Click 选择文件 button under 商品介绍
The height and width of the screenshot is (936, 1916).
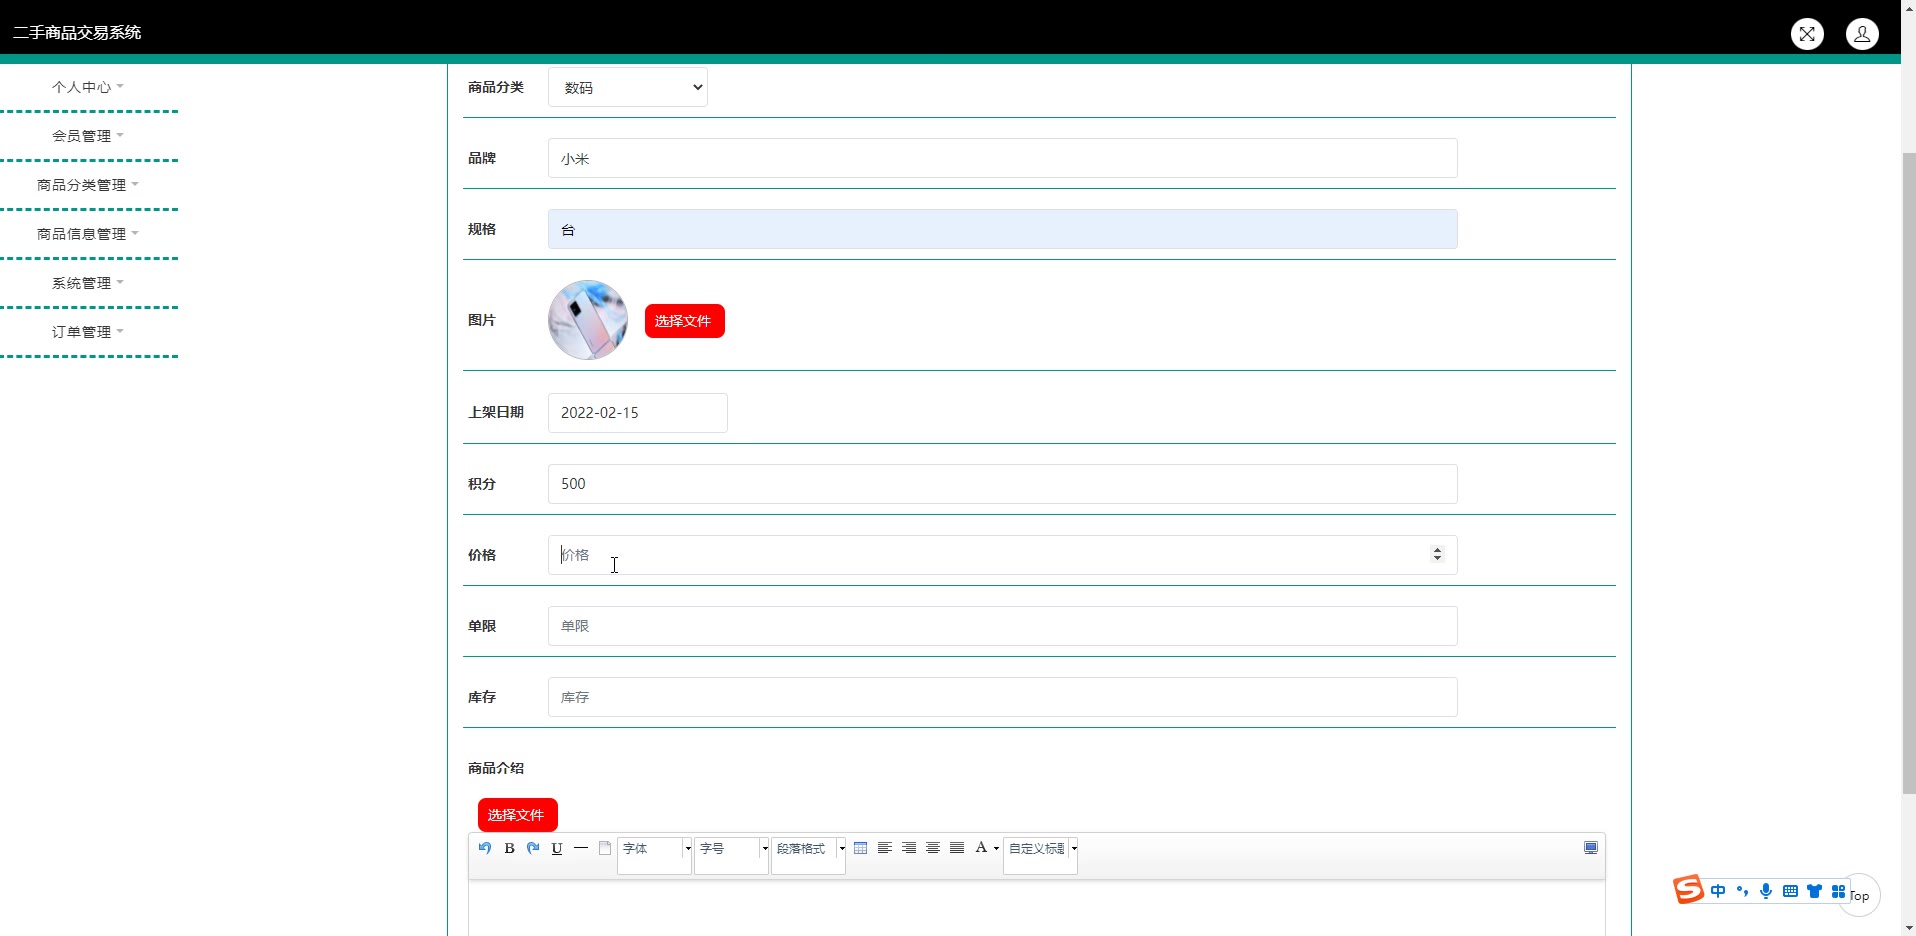[x=517, y=815]
